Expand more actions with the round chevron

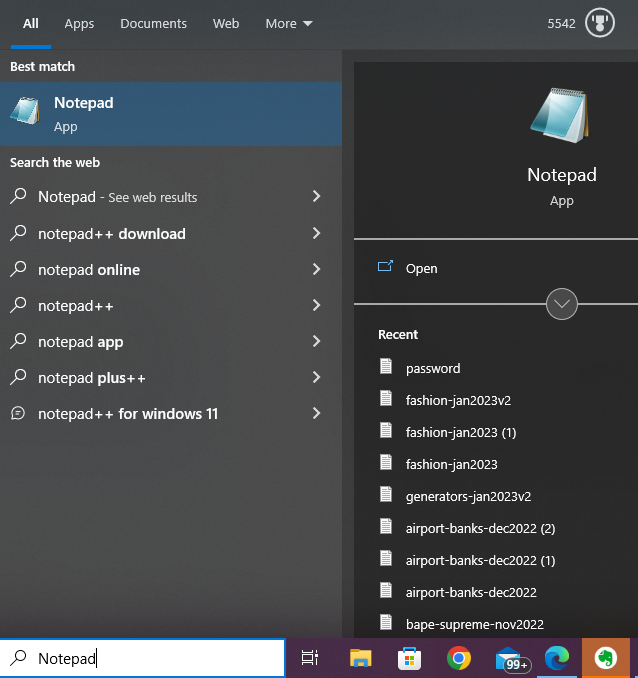pos(561,304)
